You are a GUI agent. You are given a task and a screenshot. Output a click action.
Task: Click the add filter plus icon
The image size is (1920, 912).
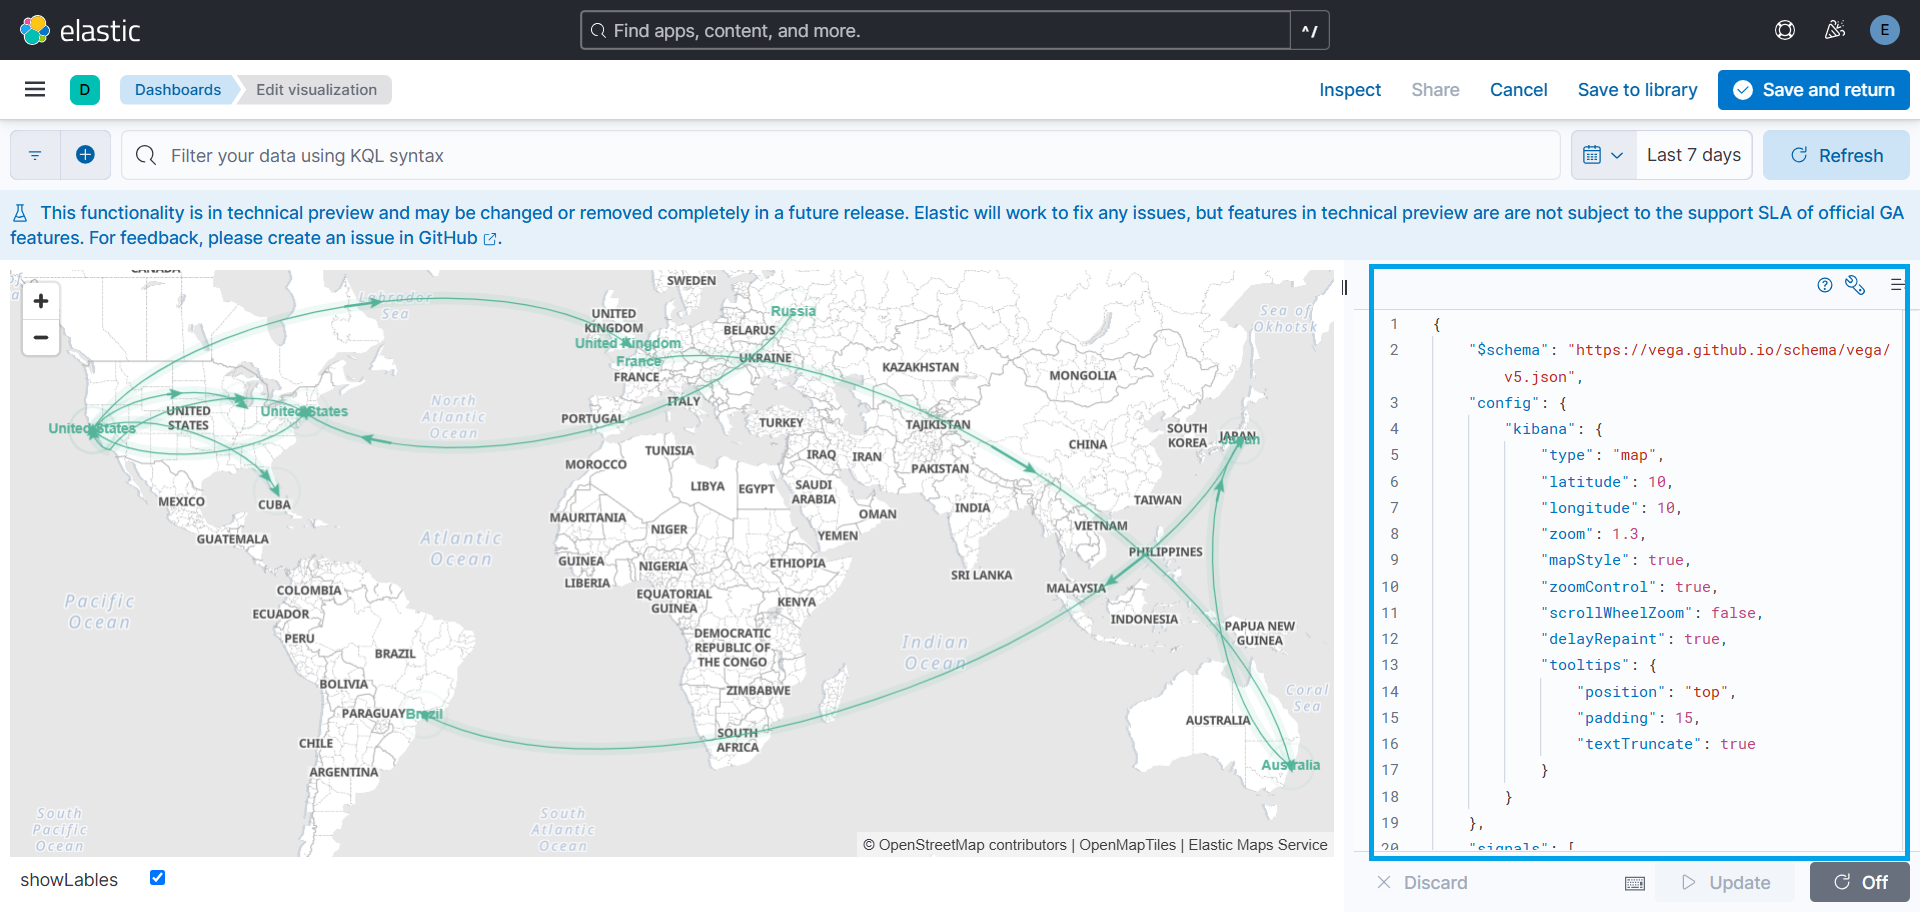point(85,155)
